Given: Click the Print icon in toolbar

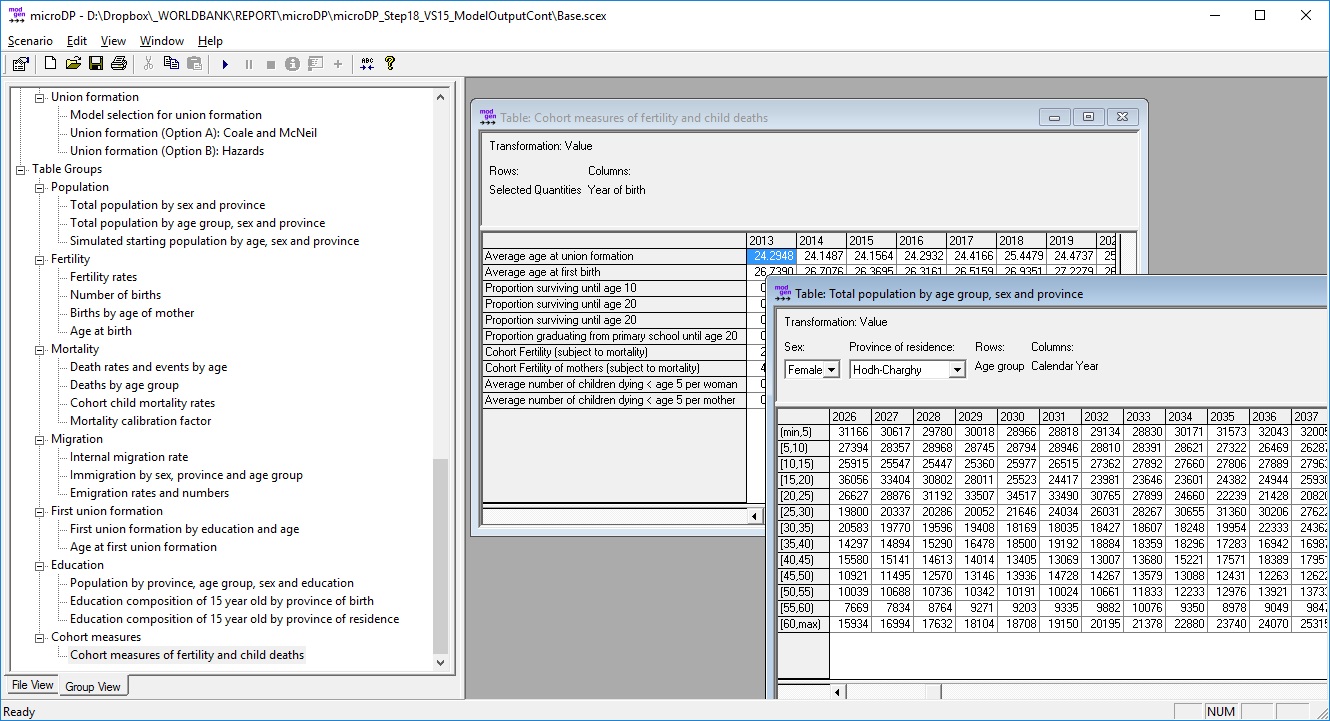Looking at the screenshot, I should click(119, 64).
